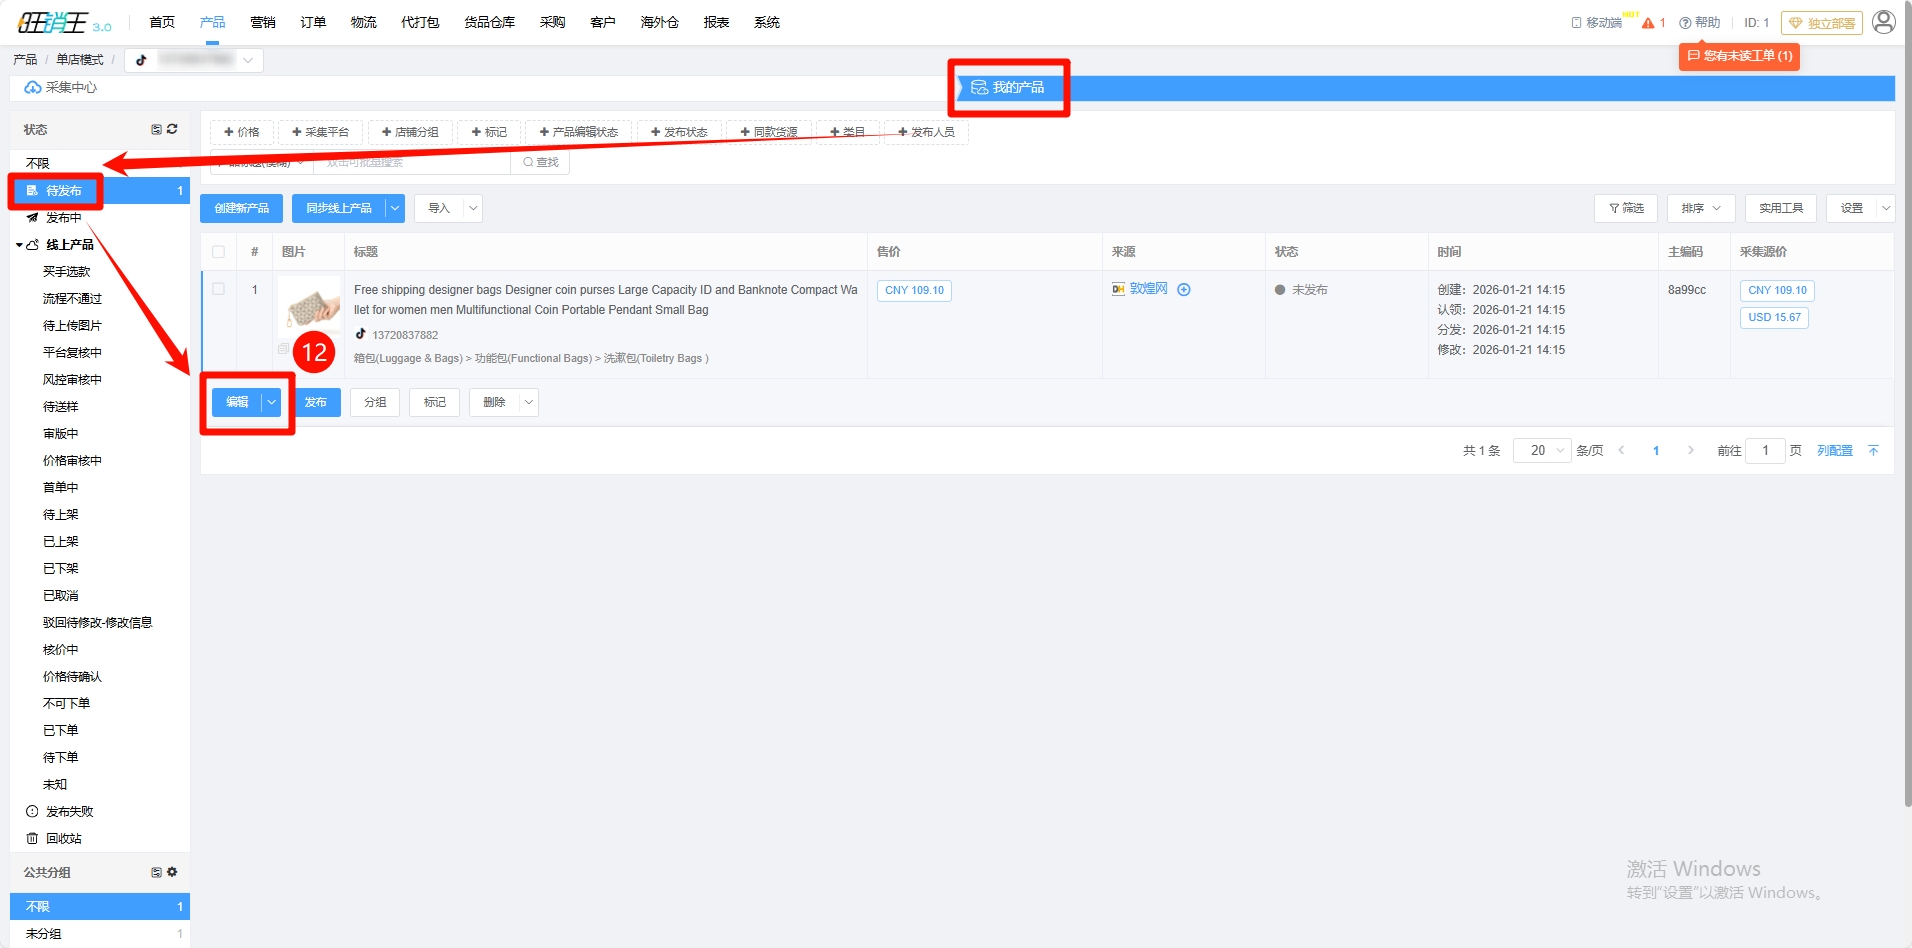This screenshot has width=1912, height=948.
Task: Click the red warning triangle alert icon
Action: [x=1648, y=23]
